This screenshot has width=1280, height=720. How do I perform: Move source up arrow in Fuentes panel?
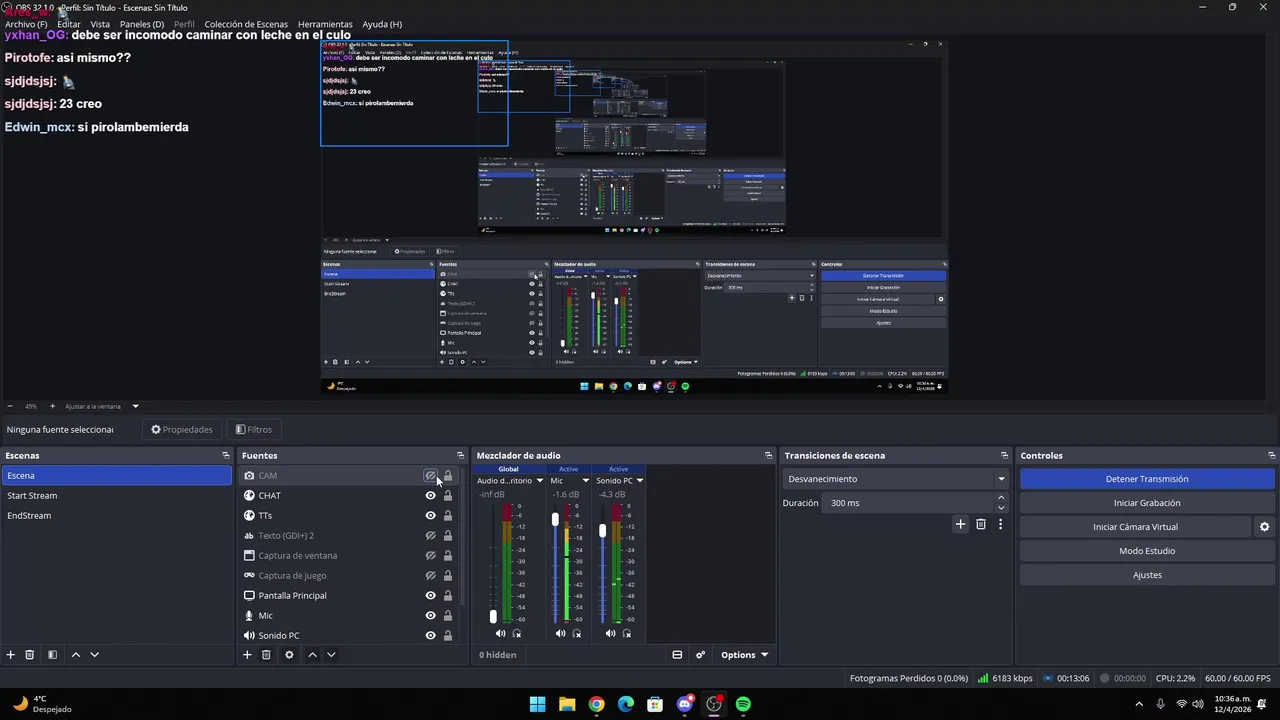tap(312, 655)
